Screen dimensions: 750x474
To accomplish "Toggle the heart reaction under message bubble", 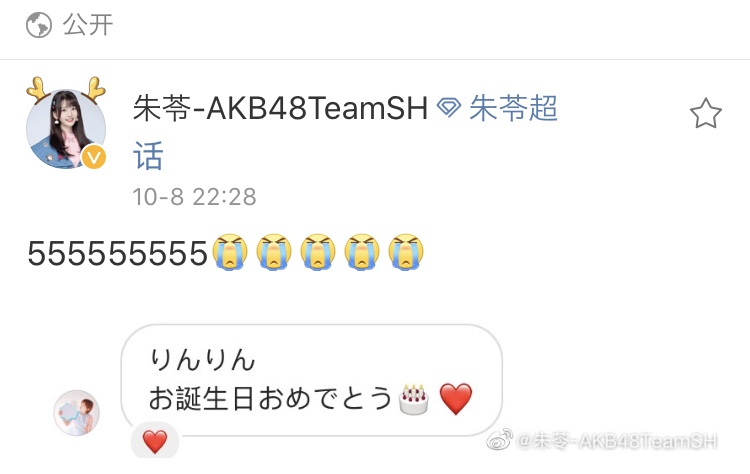I will [x=155, y=441].
